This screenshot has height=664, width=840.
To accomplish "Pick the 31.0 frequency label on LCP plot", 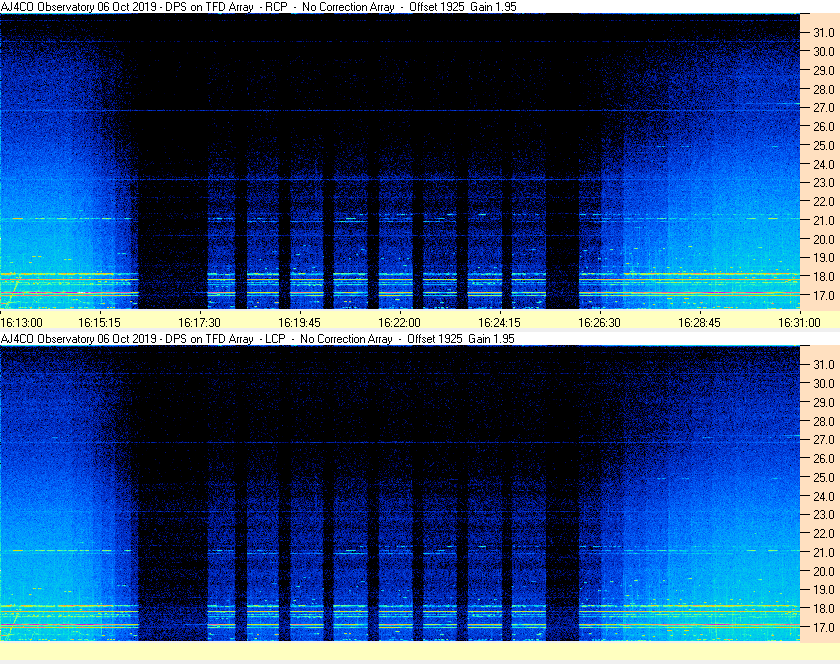I will pos(824,364).
